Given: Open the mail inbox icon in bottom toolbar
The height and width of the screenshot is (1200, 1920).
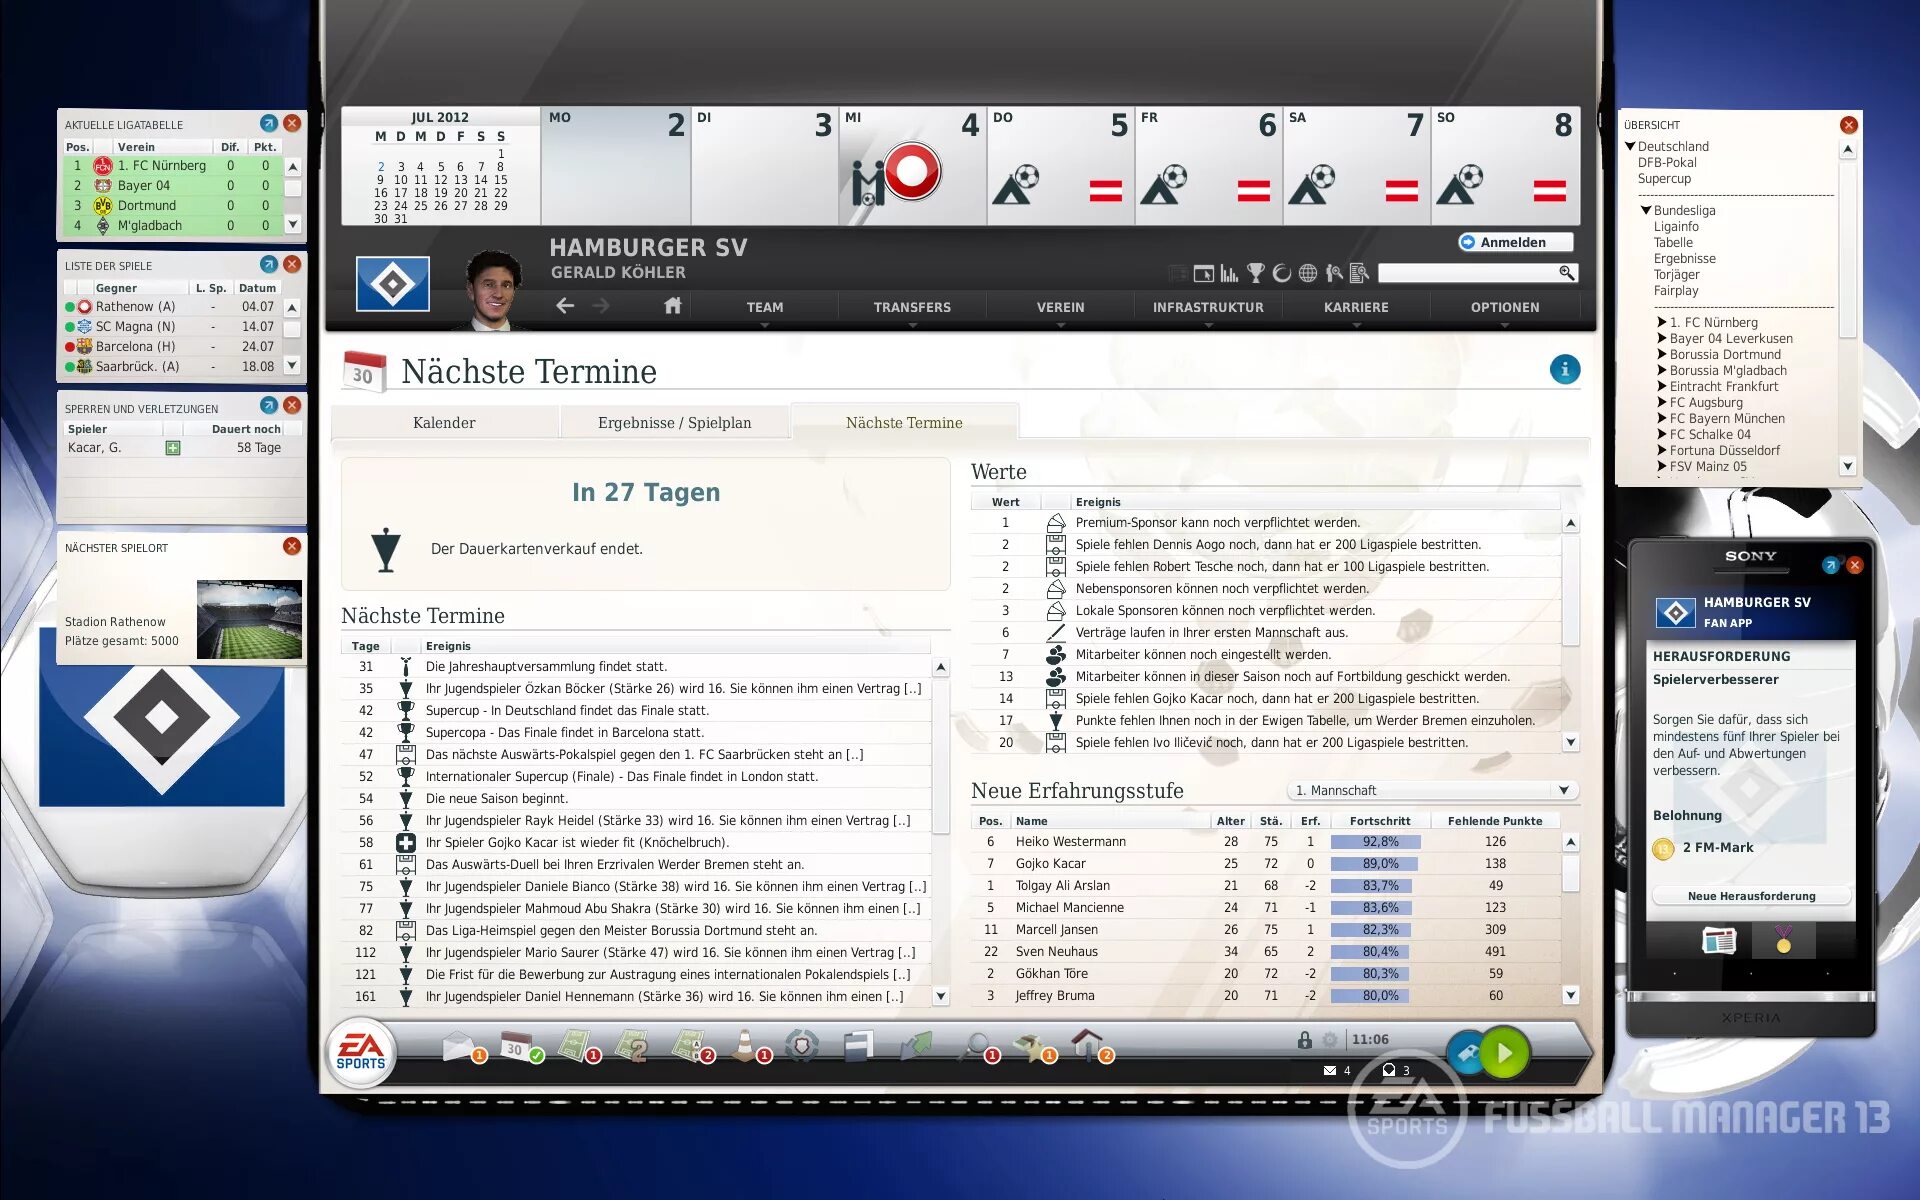Looking at the screenshot, I should coord(457,1045).
